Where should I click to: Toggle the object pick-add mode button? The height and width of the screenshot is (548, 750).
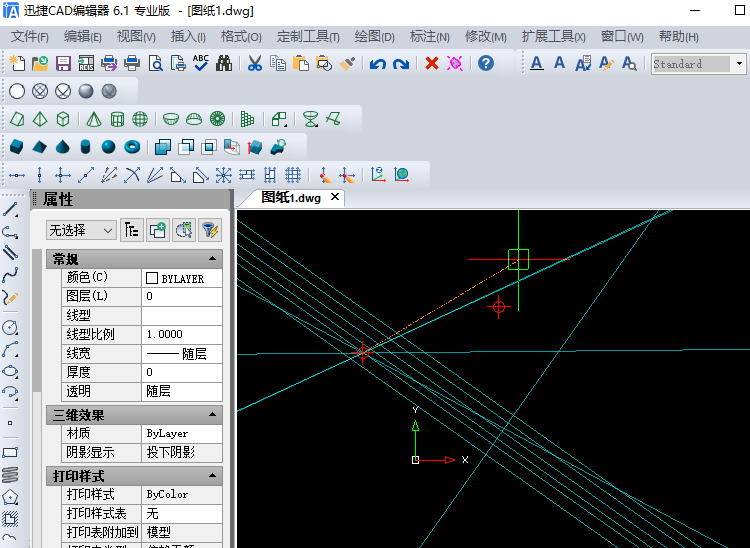click(x=157, y=230)
